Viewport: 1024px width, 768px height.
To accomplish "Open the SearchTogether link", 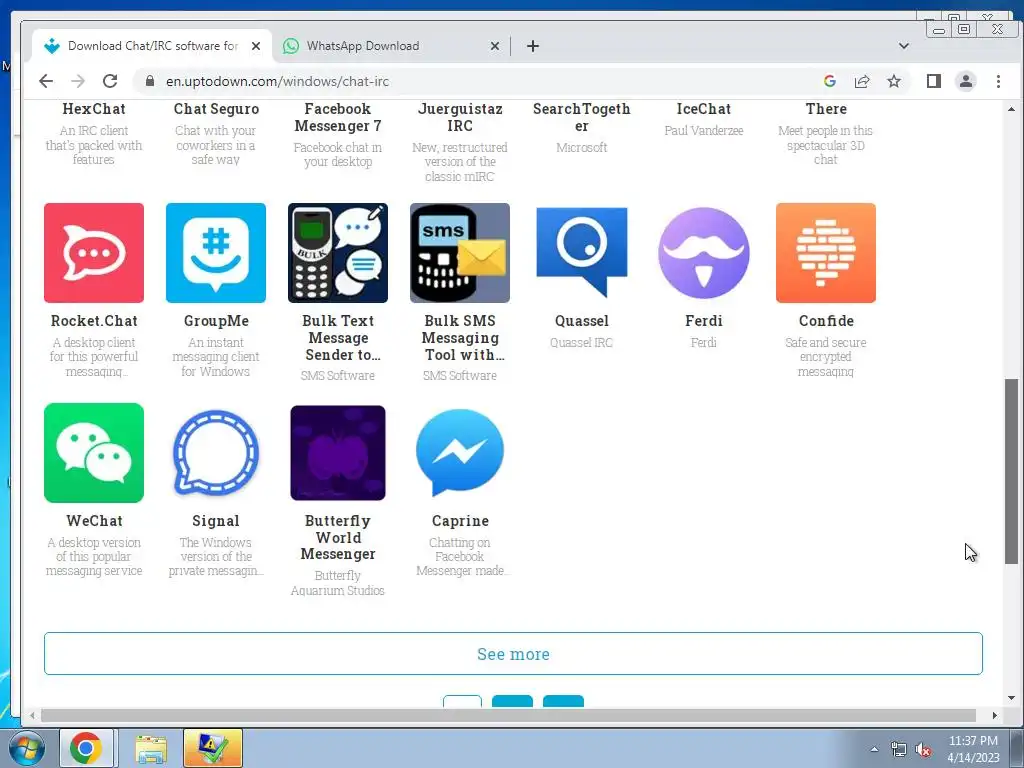I will (582, 118).
